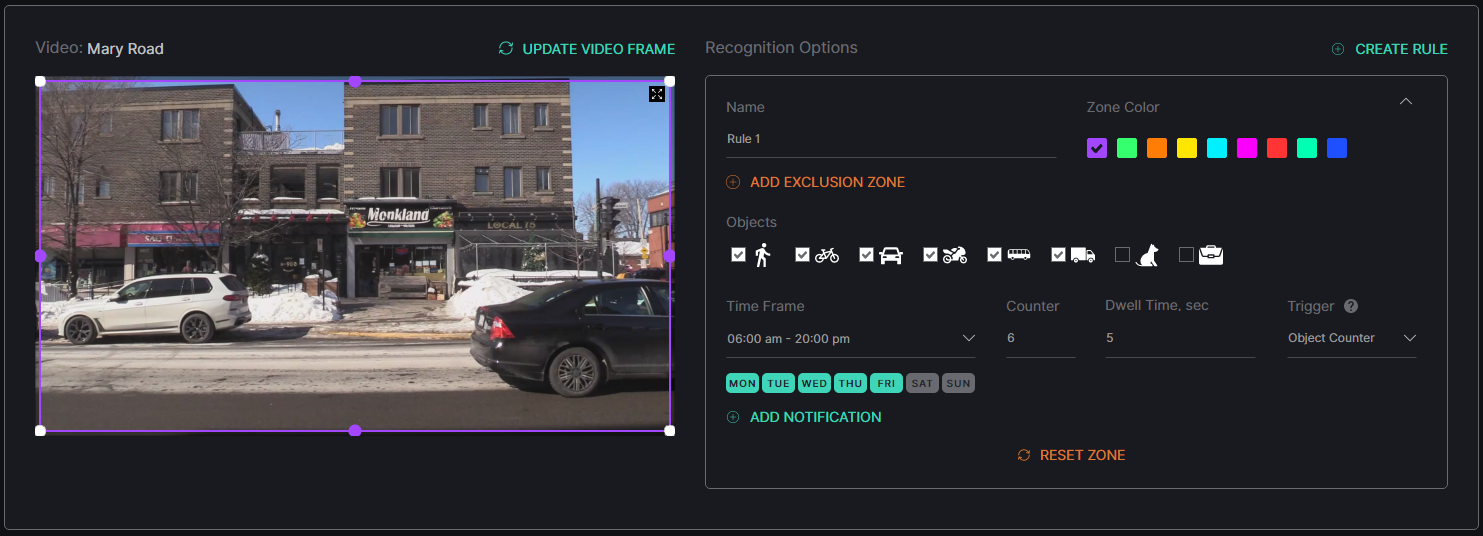This screenshot has height=536, width=1483.
Task: Open the Trigger Object Counter dropdown
Action: pos(1352,338)
